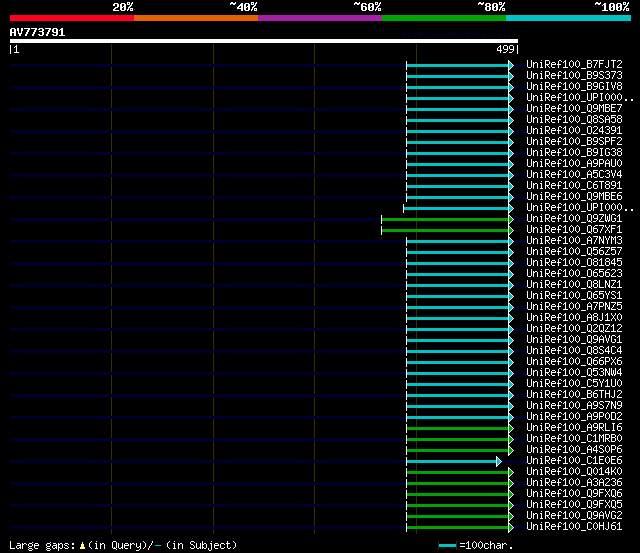Click the green alignment bar for A4S0P6

460,451
